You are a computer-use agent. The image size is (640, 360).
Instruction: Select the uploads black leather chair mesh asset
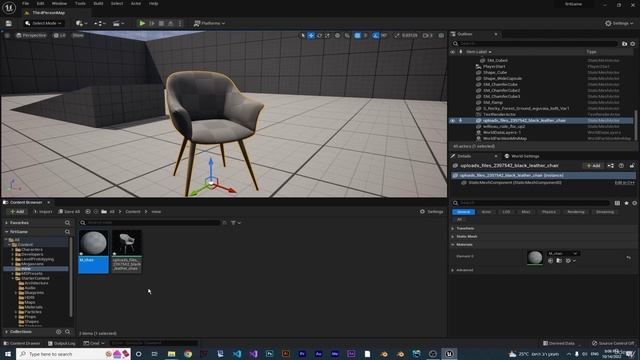pyautogui.click(x=127, y=251)
